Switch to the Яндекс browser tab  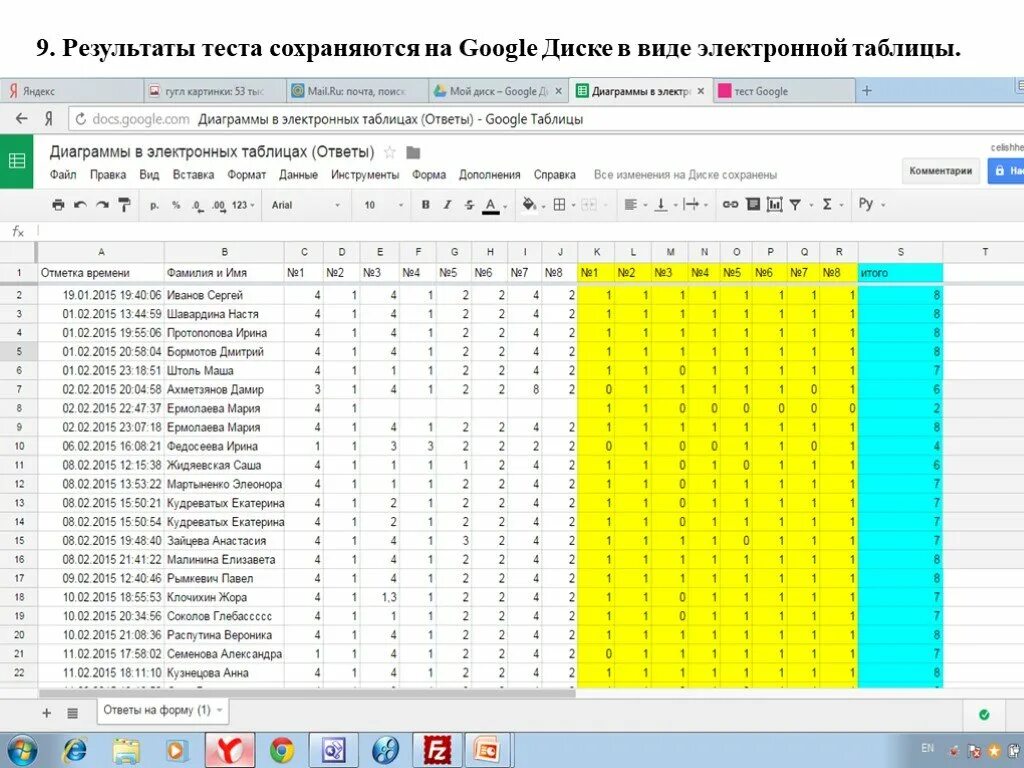71,91
